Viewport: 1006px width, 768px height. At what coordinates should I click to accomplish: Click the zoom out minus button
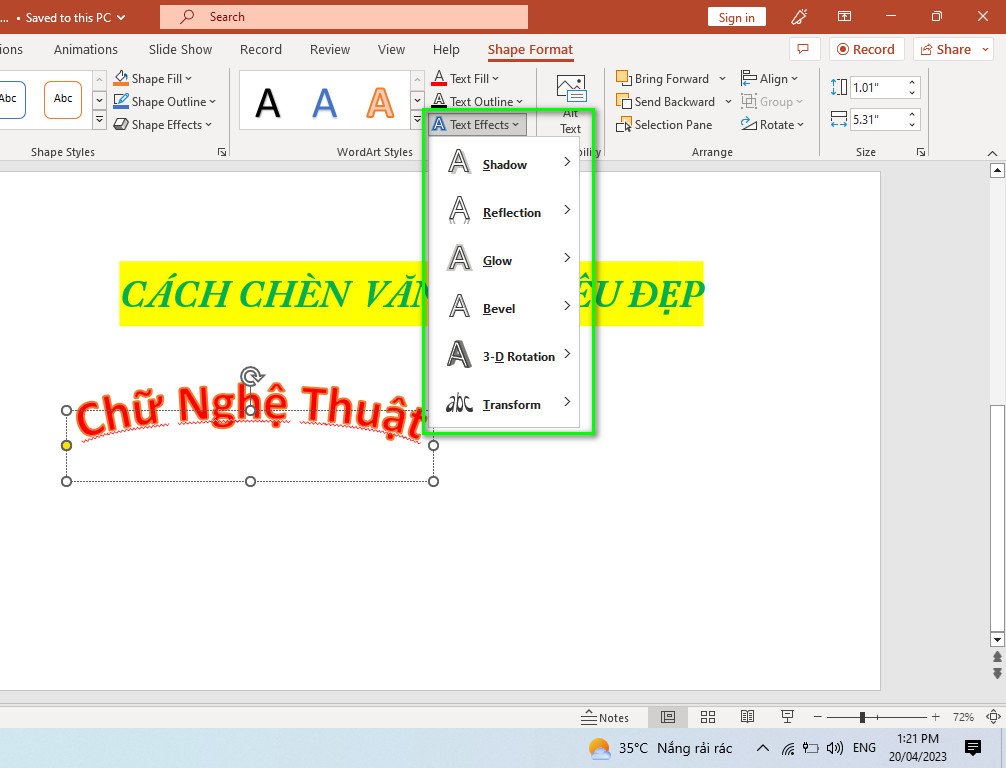(817, 717)
